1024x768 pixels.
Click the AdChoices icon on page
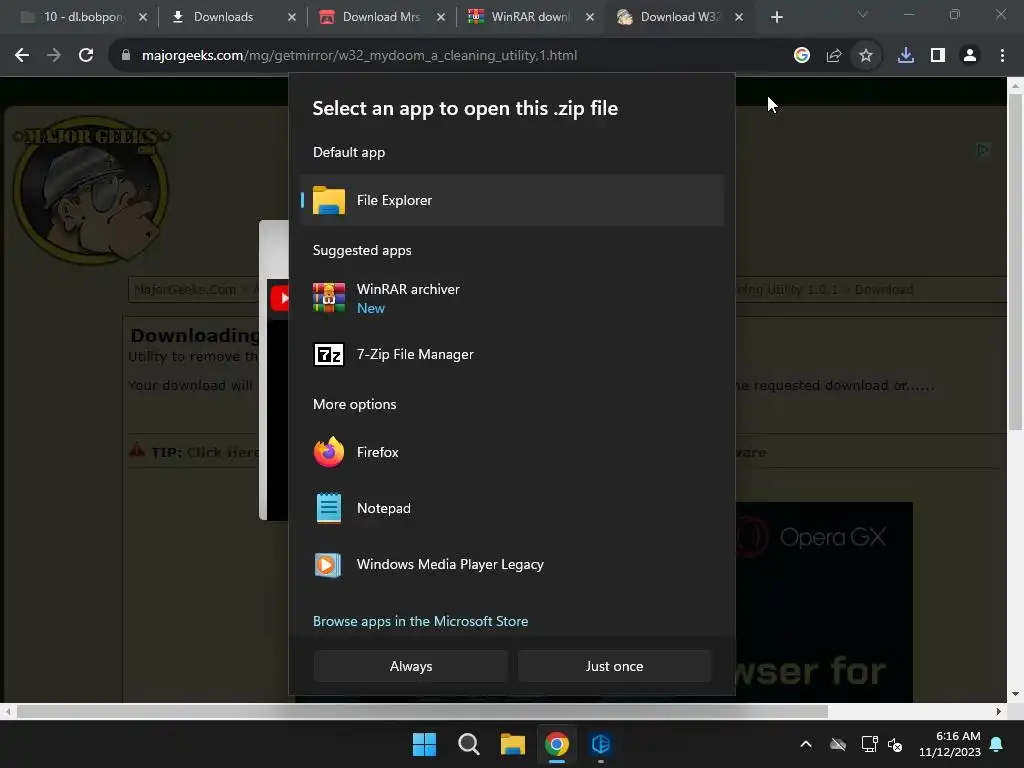pyautogui.click(x=983, y=150)
